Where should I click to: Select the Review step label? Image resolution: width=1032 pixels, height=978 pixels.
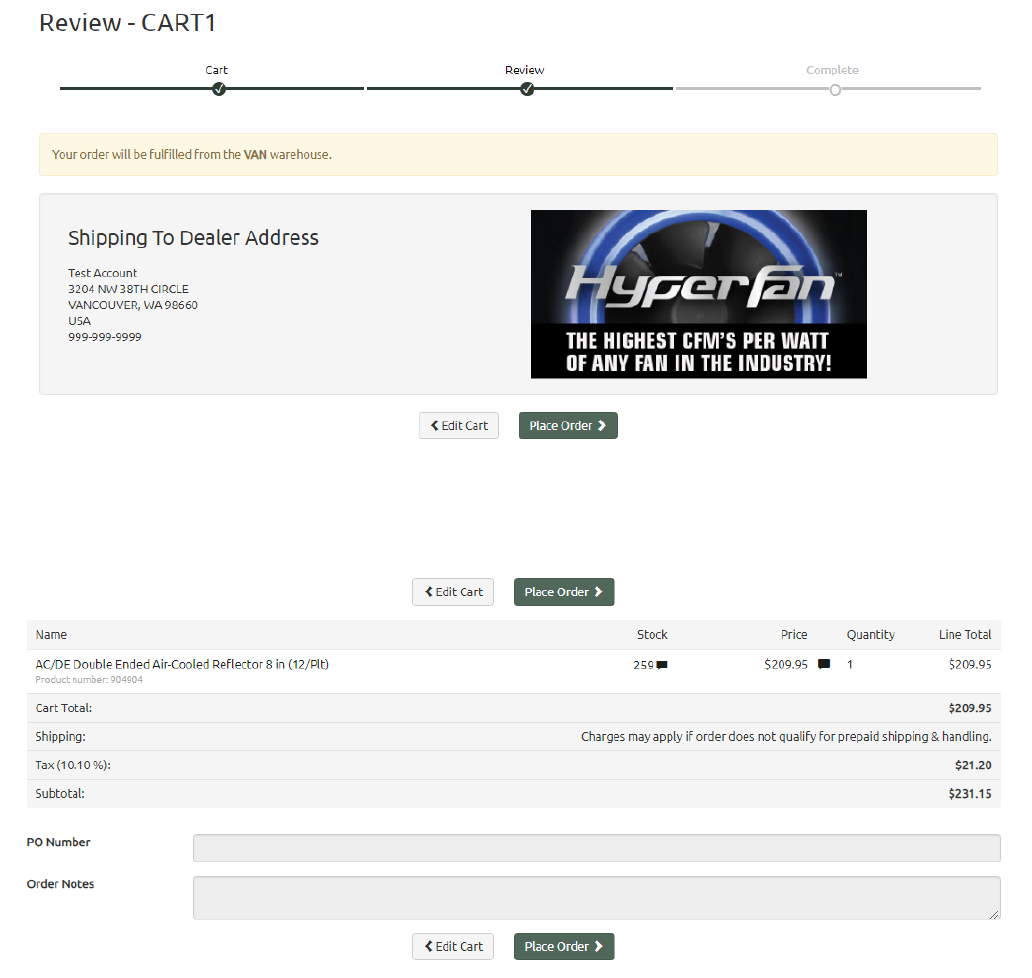click(x=524, y=70)
